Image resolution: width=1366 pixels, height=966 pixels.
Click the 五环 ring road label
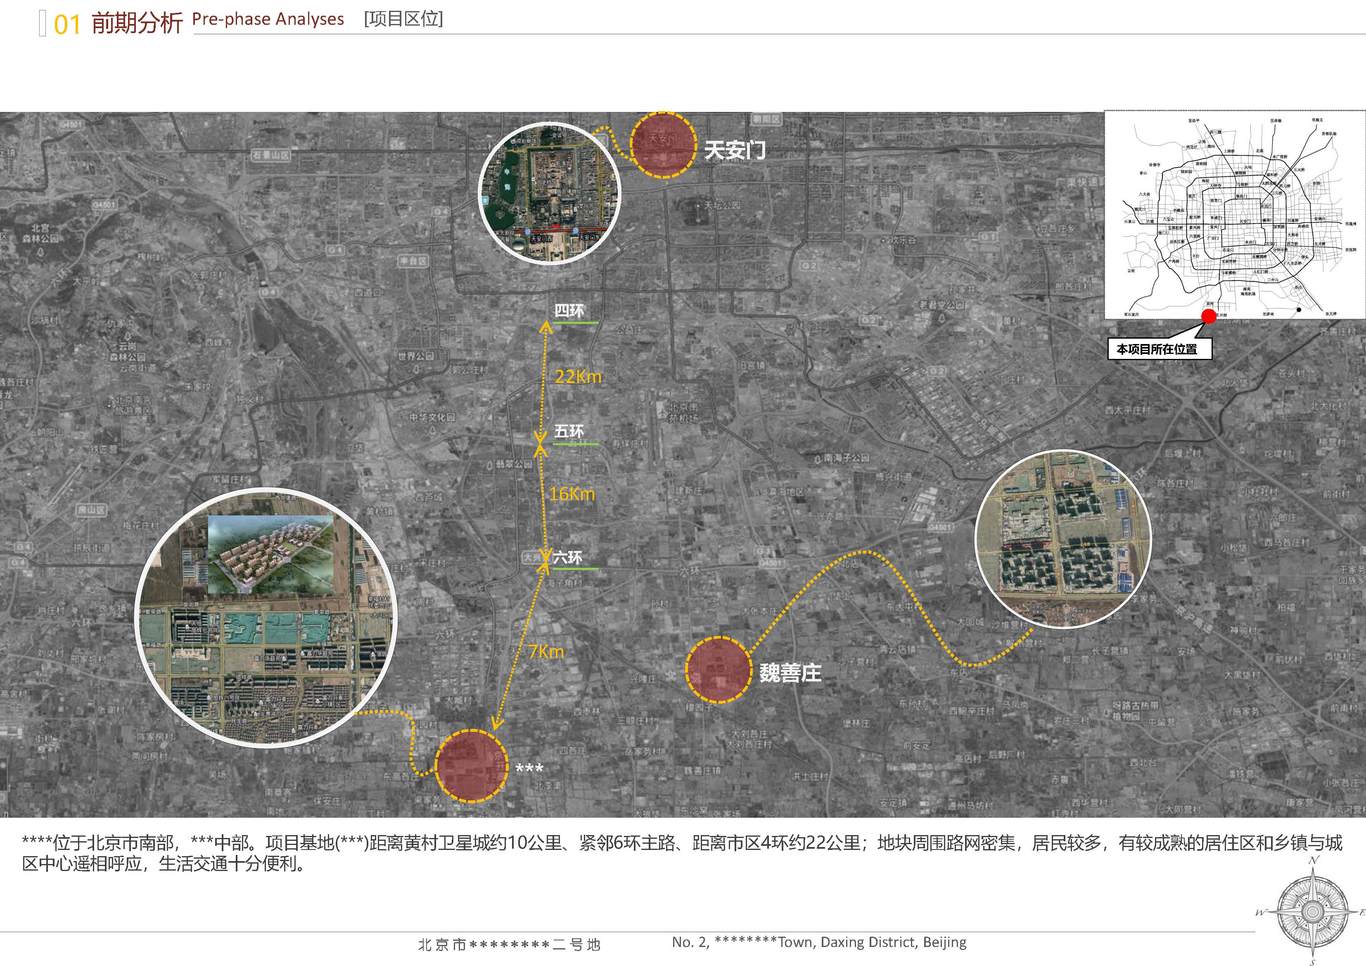(x=569, y=431)
